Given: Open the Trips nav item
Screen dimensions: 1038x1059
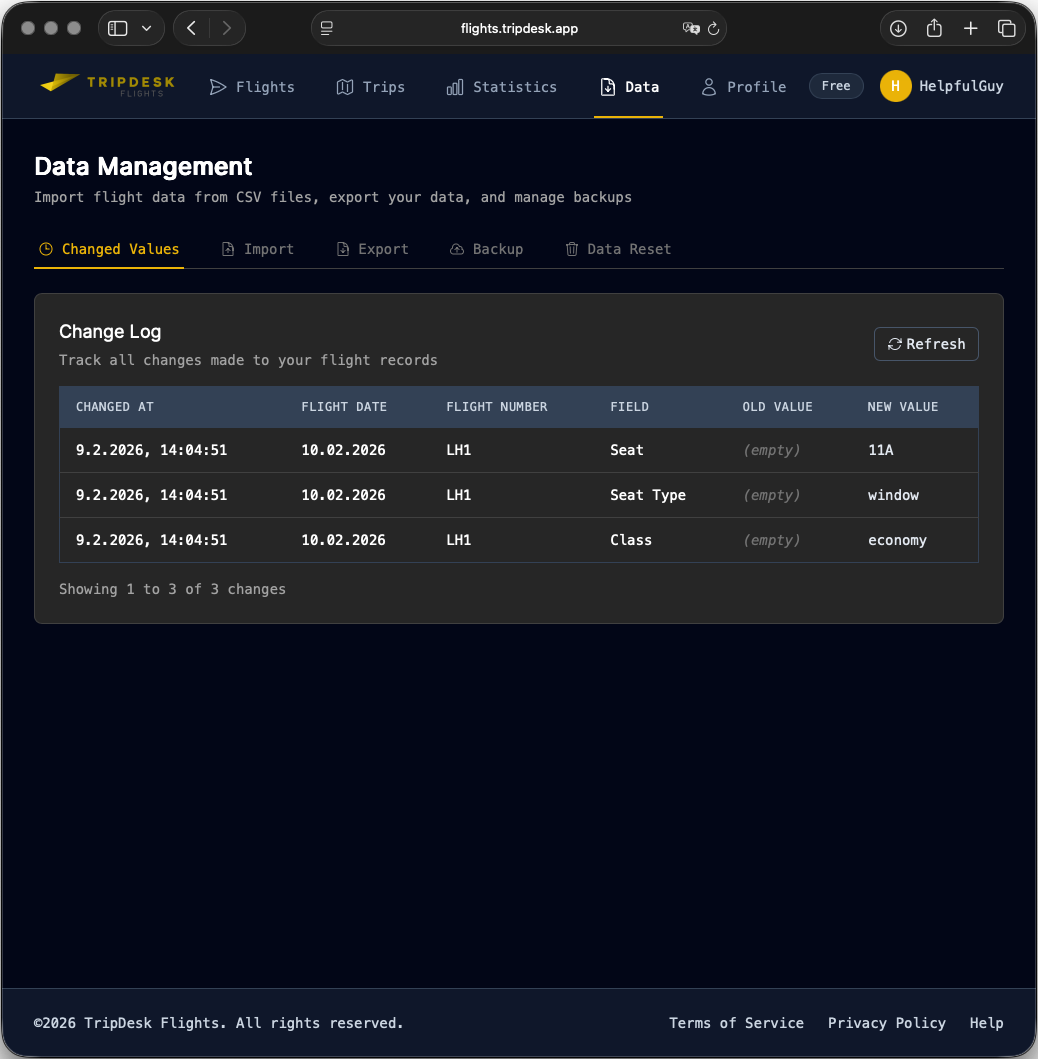Looking at the screenshot, I should pos(371,87).
